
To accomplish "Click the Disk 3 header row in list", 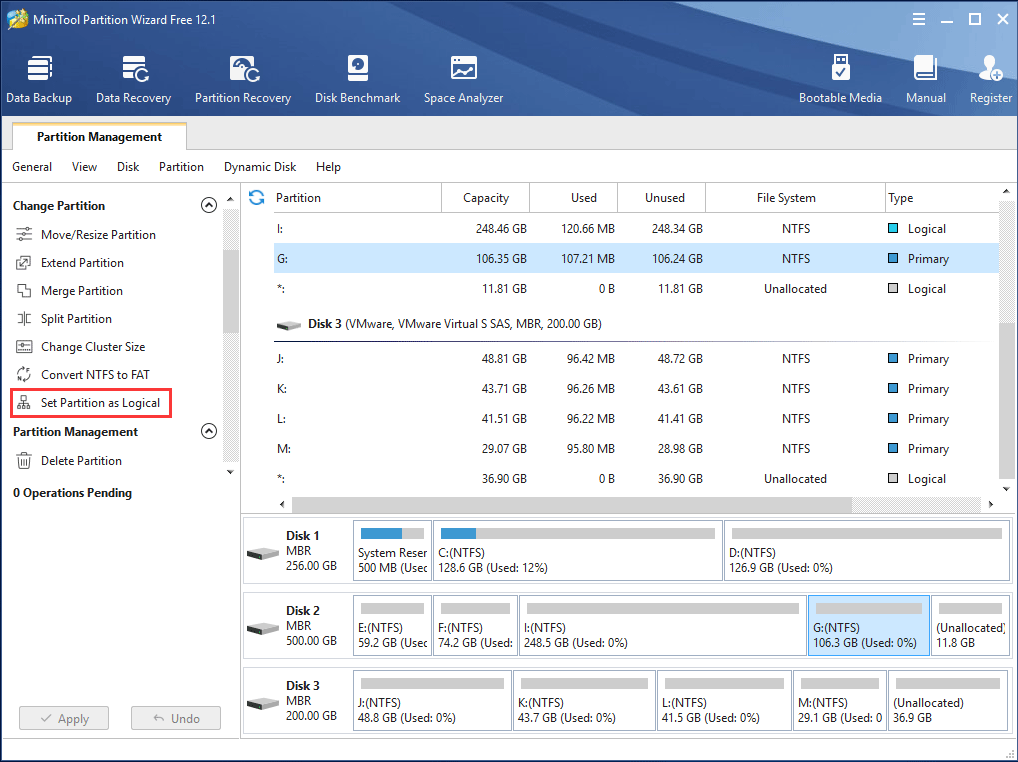I will (636, 323).
